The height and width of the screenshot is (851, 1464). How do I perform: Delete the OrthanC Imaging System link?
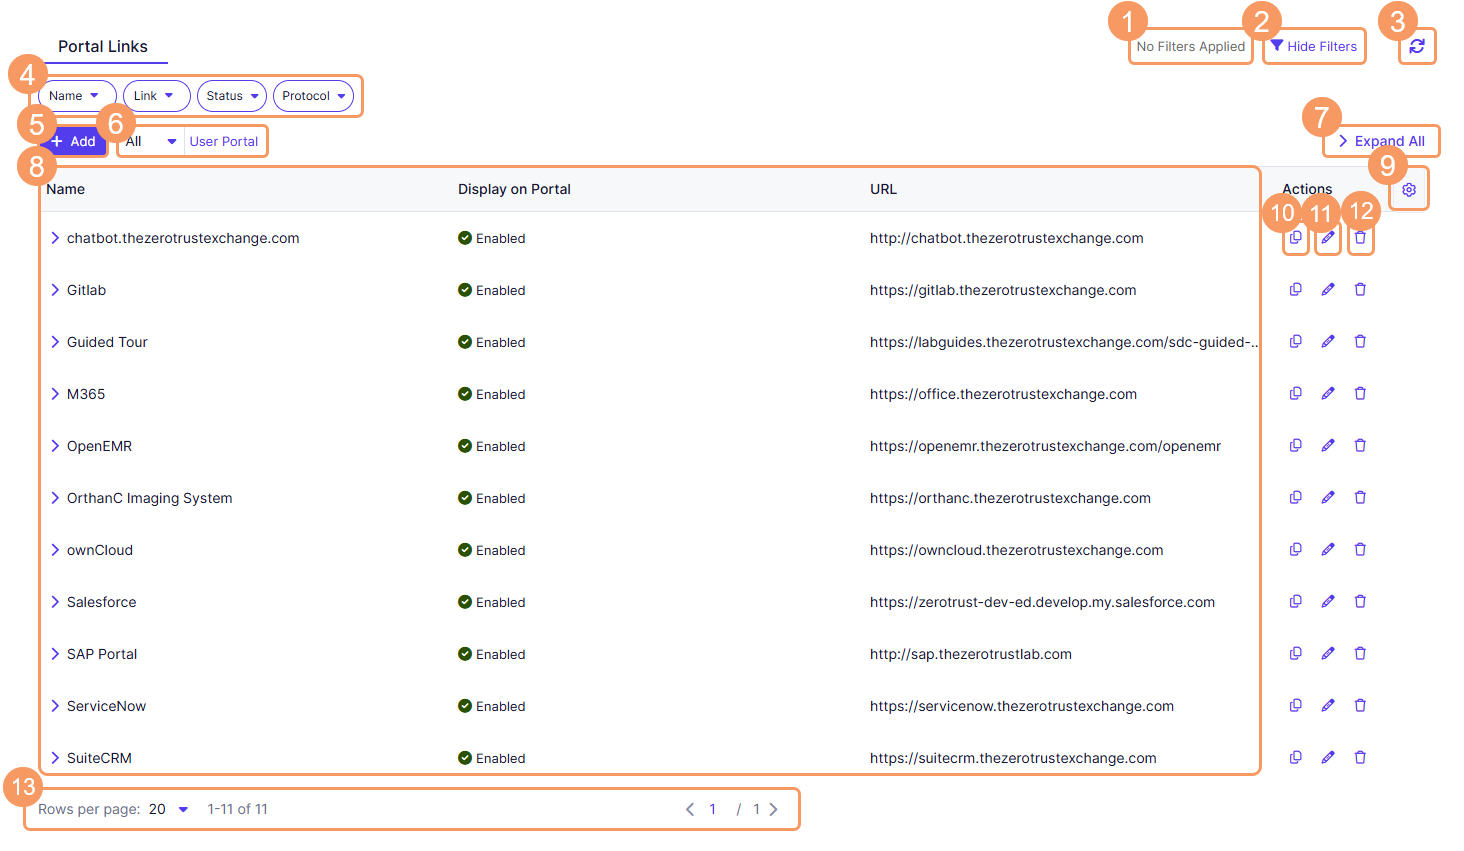[1360, 498]
